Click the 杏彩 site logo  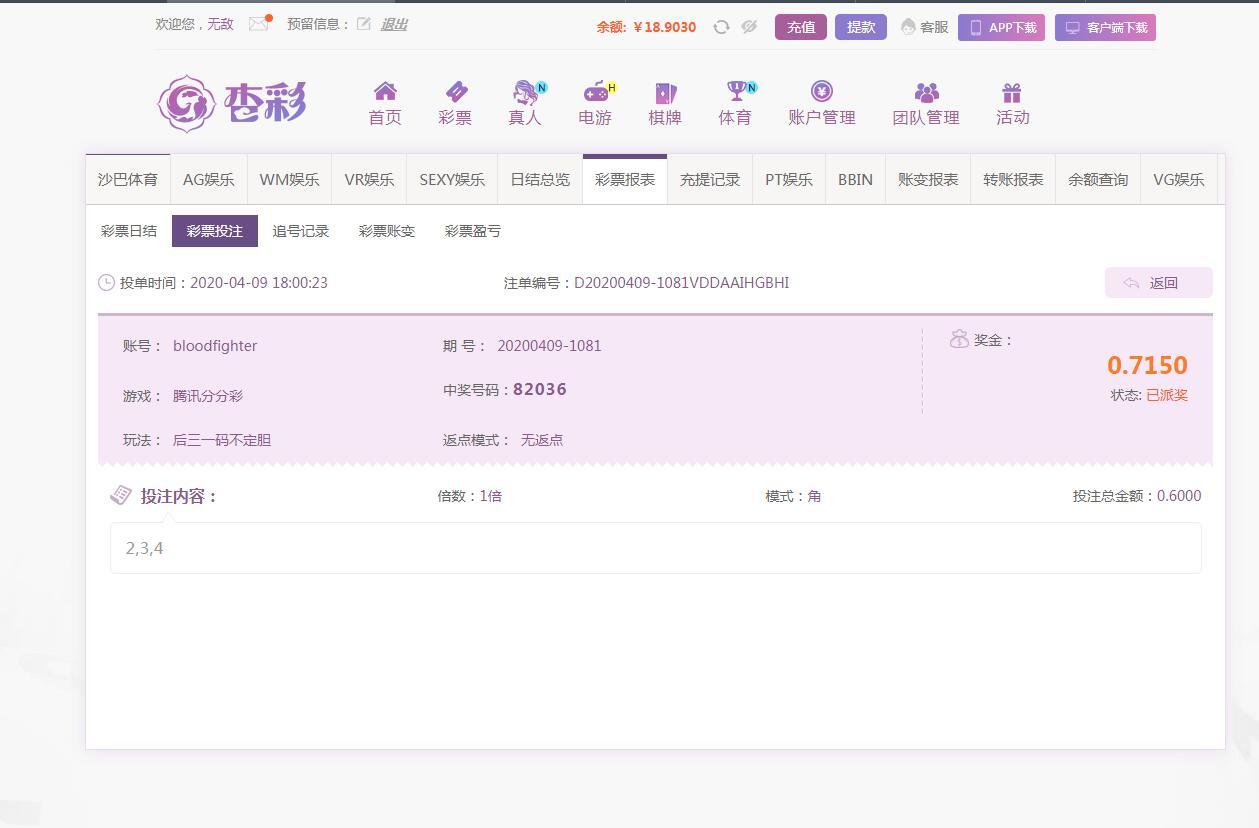click(x=232, y=103)
